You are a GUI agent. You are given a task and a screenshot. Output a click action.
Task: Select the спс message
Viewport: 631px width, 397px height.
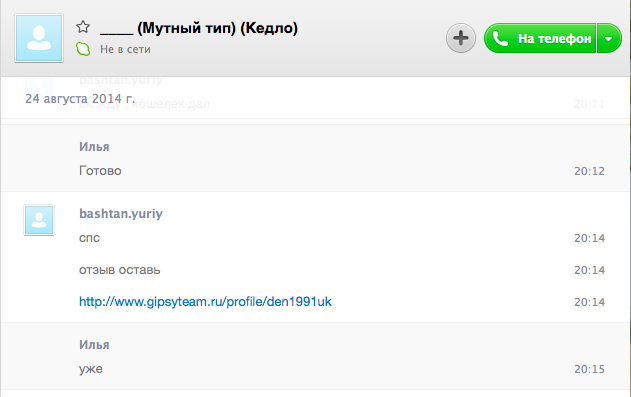(89, 238)
